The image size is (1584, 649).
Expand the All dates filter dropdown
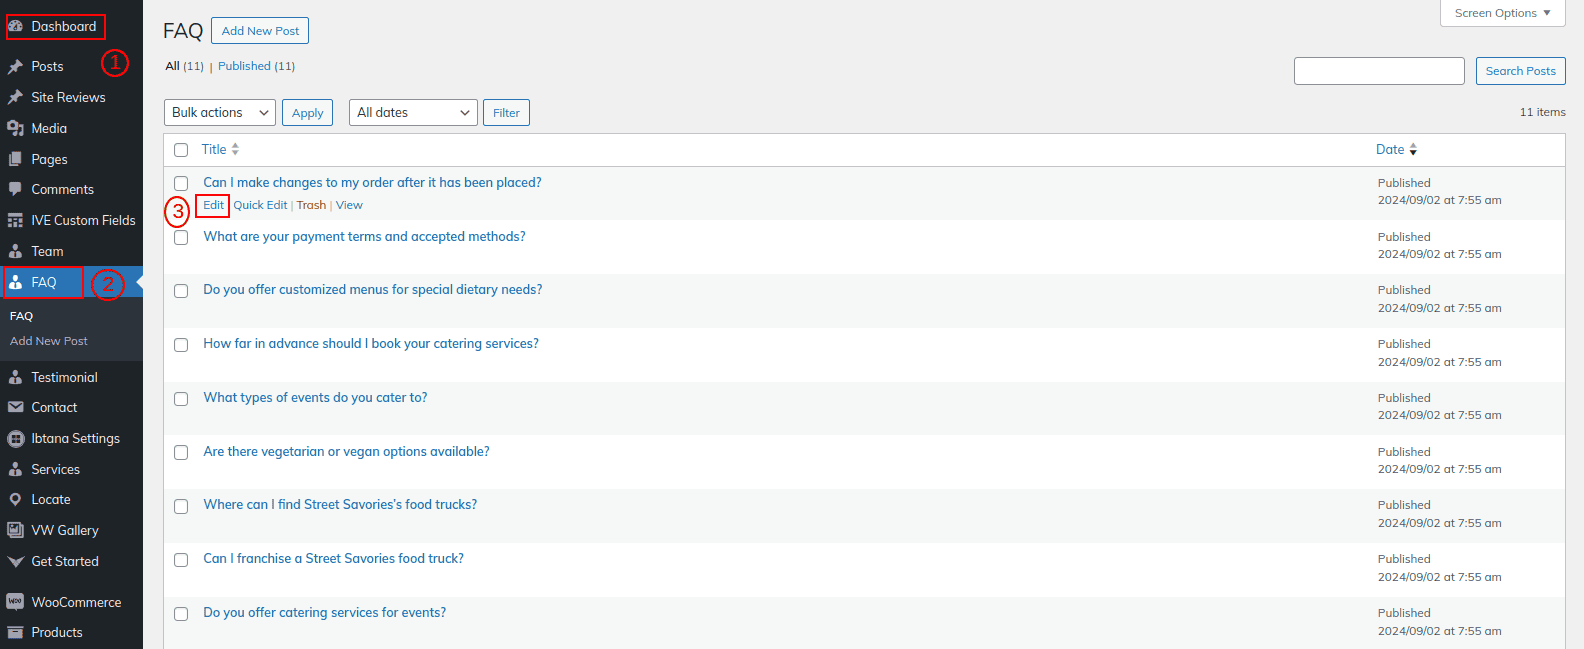click(413, 113)
